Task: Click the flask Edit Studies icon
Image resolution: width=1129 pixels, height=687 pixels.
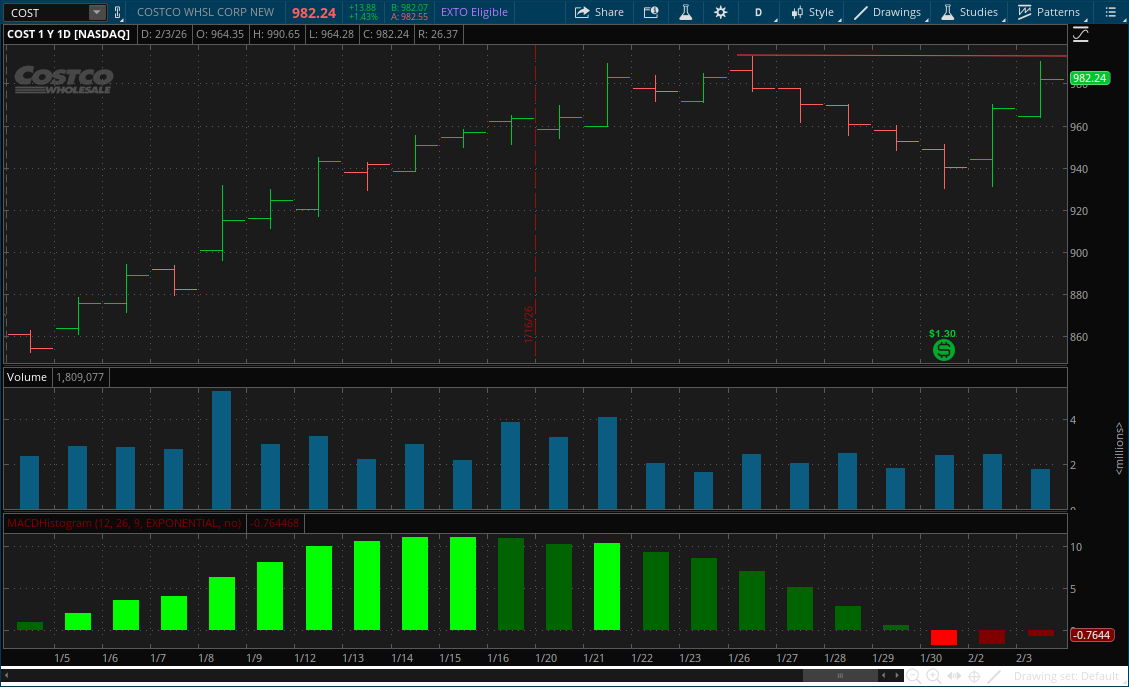Action: coord(685,12)
